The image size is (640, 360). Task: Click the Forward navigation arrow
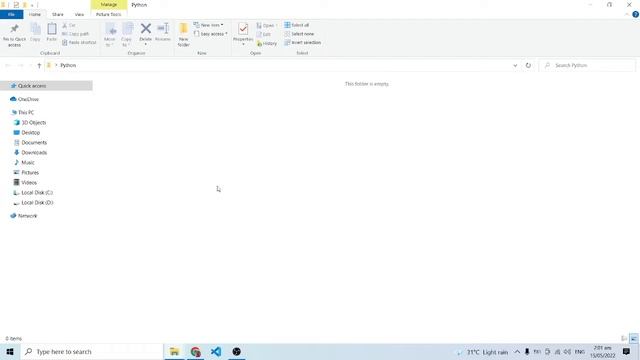(x=20, y=65)
